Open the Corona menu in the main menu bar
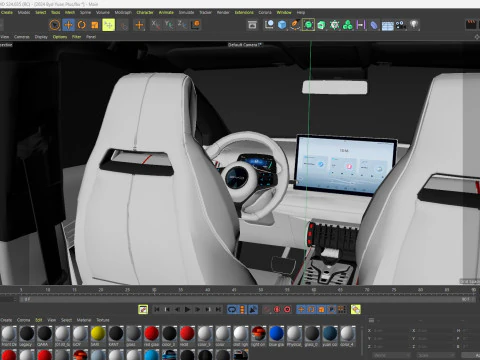This screenshot has height=360, width=480. tap(265, 12)
